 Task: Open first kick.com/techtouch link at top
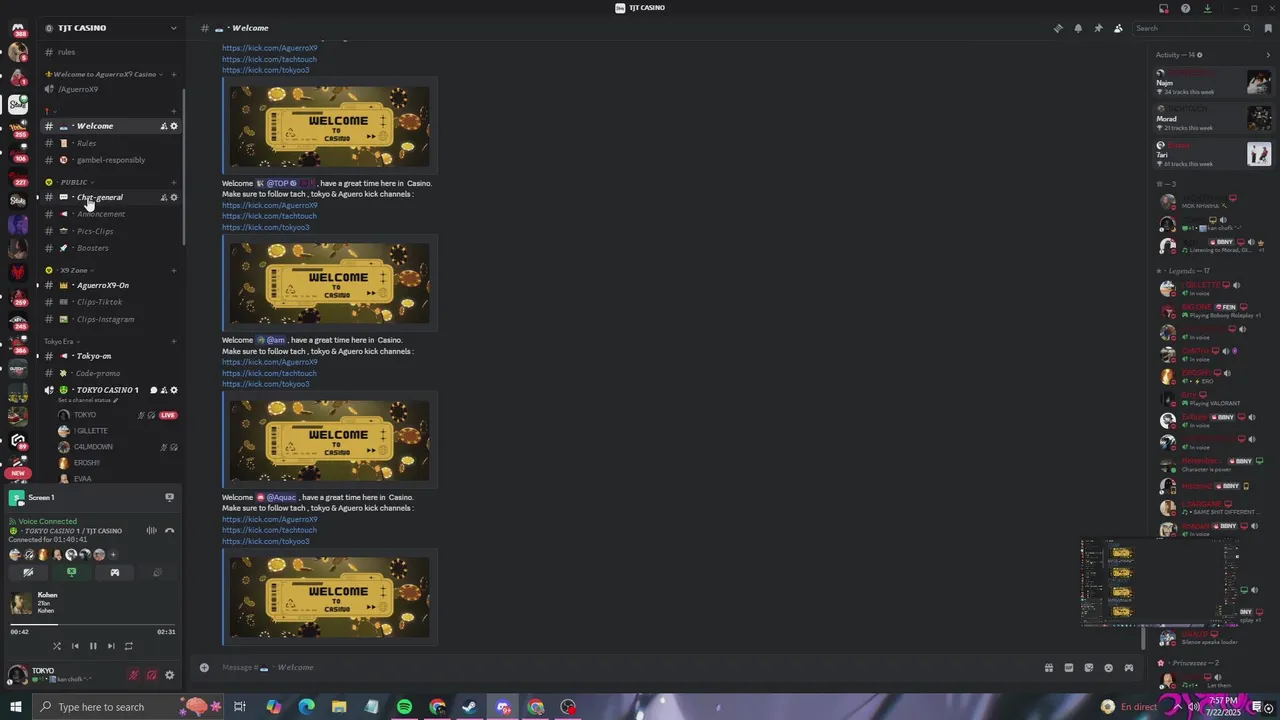point(269,59)
